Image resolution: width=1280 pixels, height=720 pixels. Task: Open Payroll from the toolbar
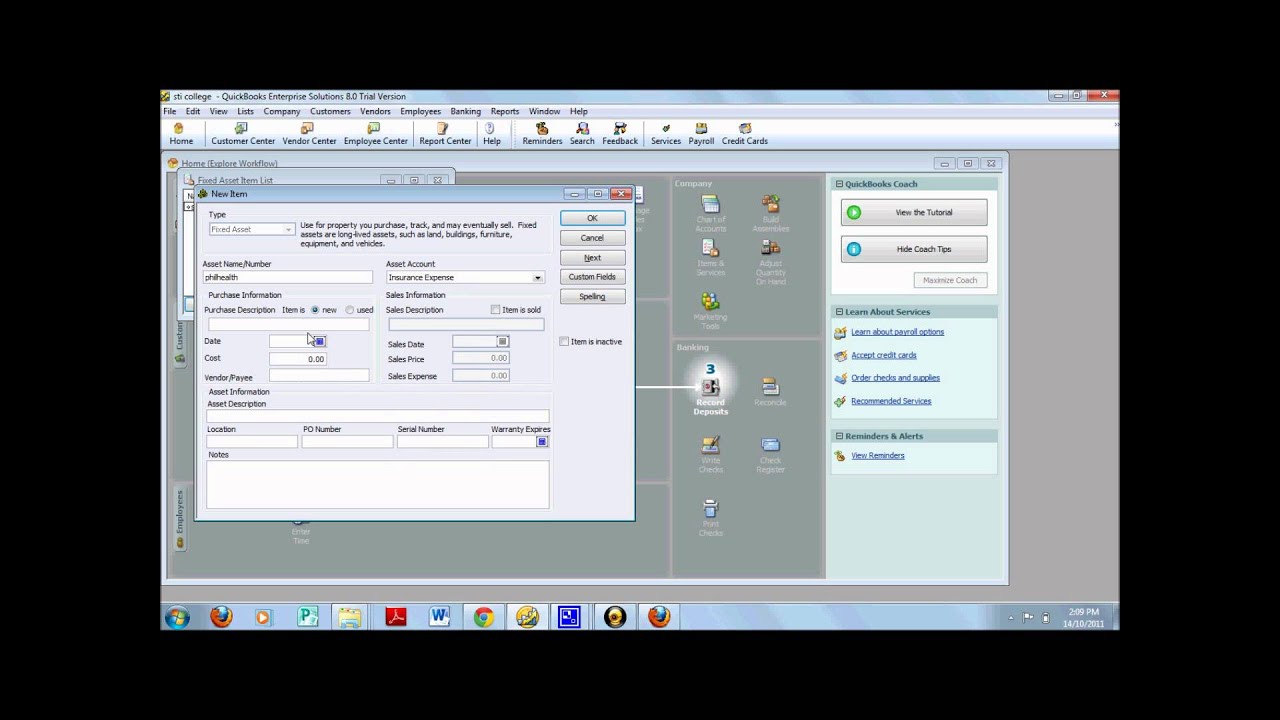click(701, 134)
